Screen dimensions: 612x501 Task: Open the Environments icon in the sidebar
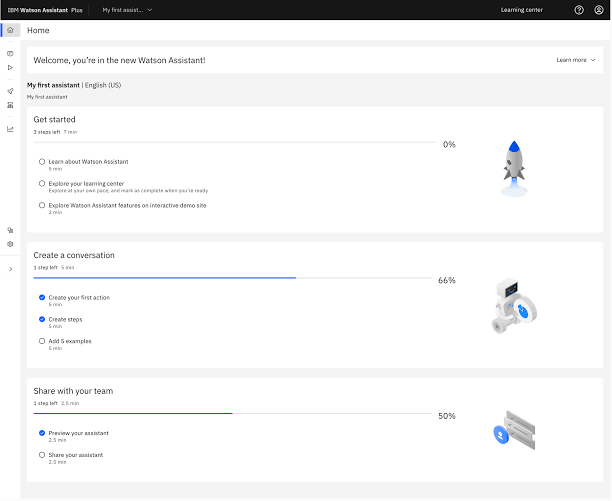coord(10,104)
